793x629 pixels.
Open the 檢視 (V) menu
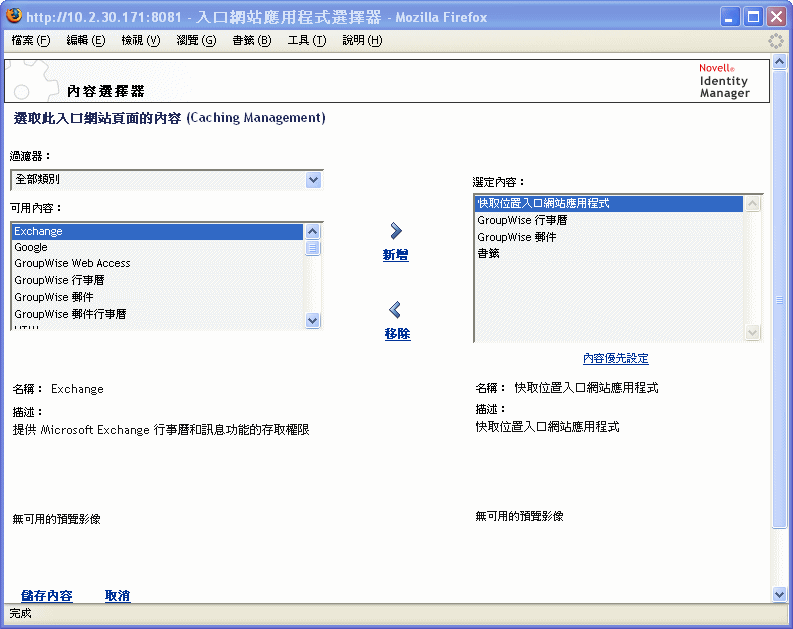[141, 40]
